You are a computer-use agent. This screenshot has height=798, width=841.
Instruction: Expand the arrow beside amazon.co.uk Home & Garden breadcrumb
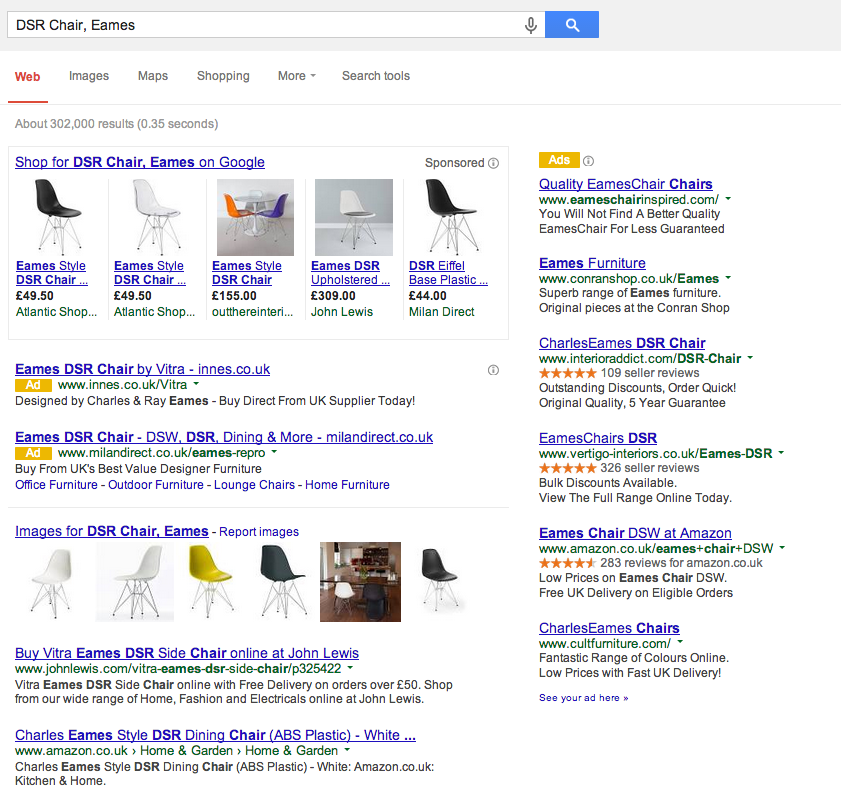347,750
